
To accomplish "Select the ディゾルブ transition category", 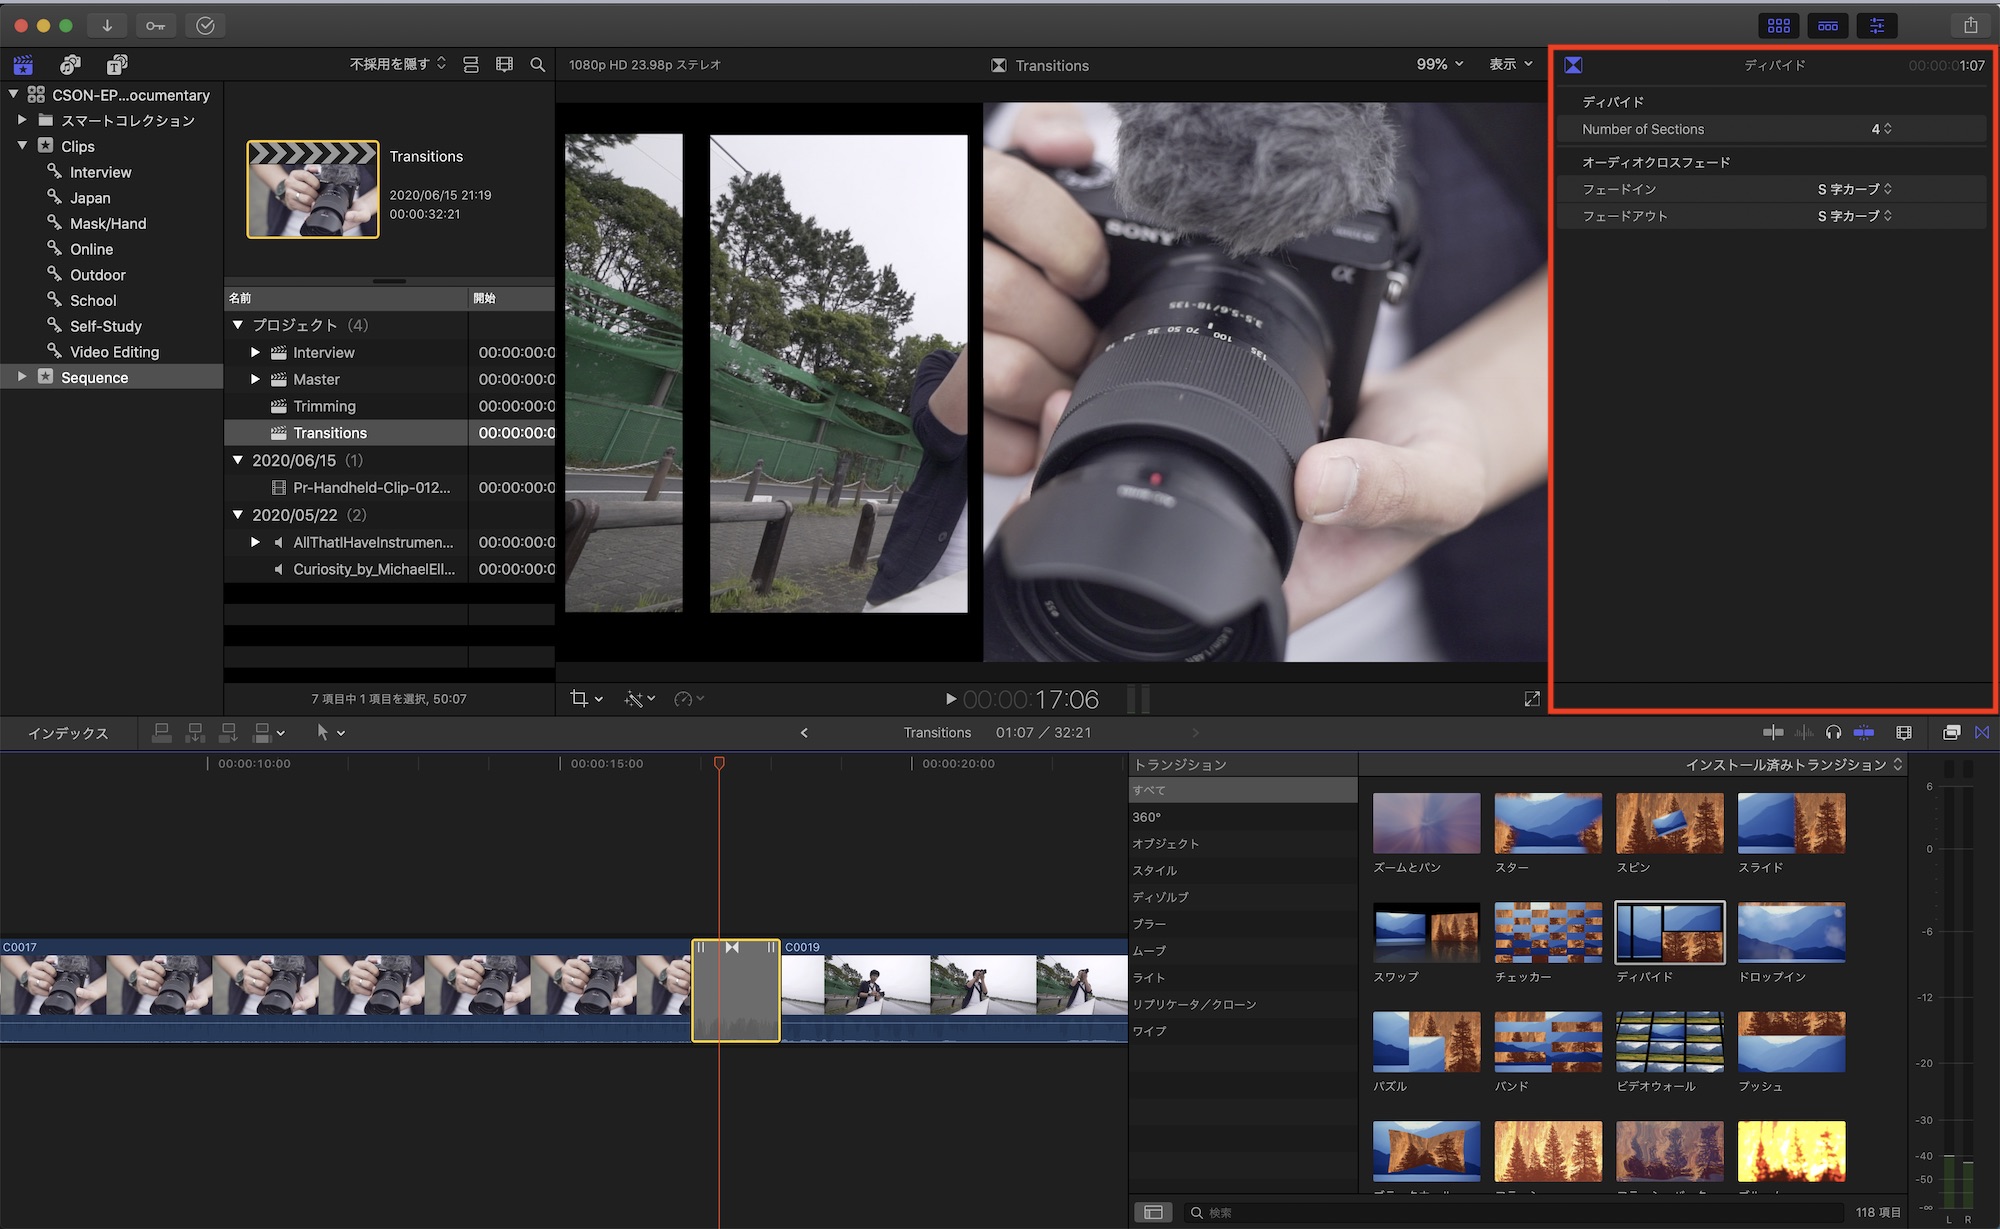I will point(1160,897).
